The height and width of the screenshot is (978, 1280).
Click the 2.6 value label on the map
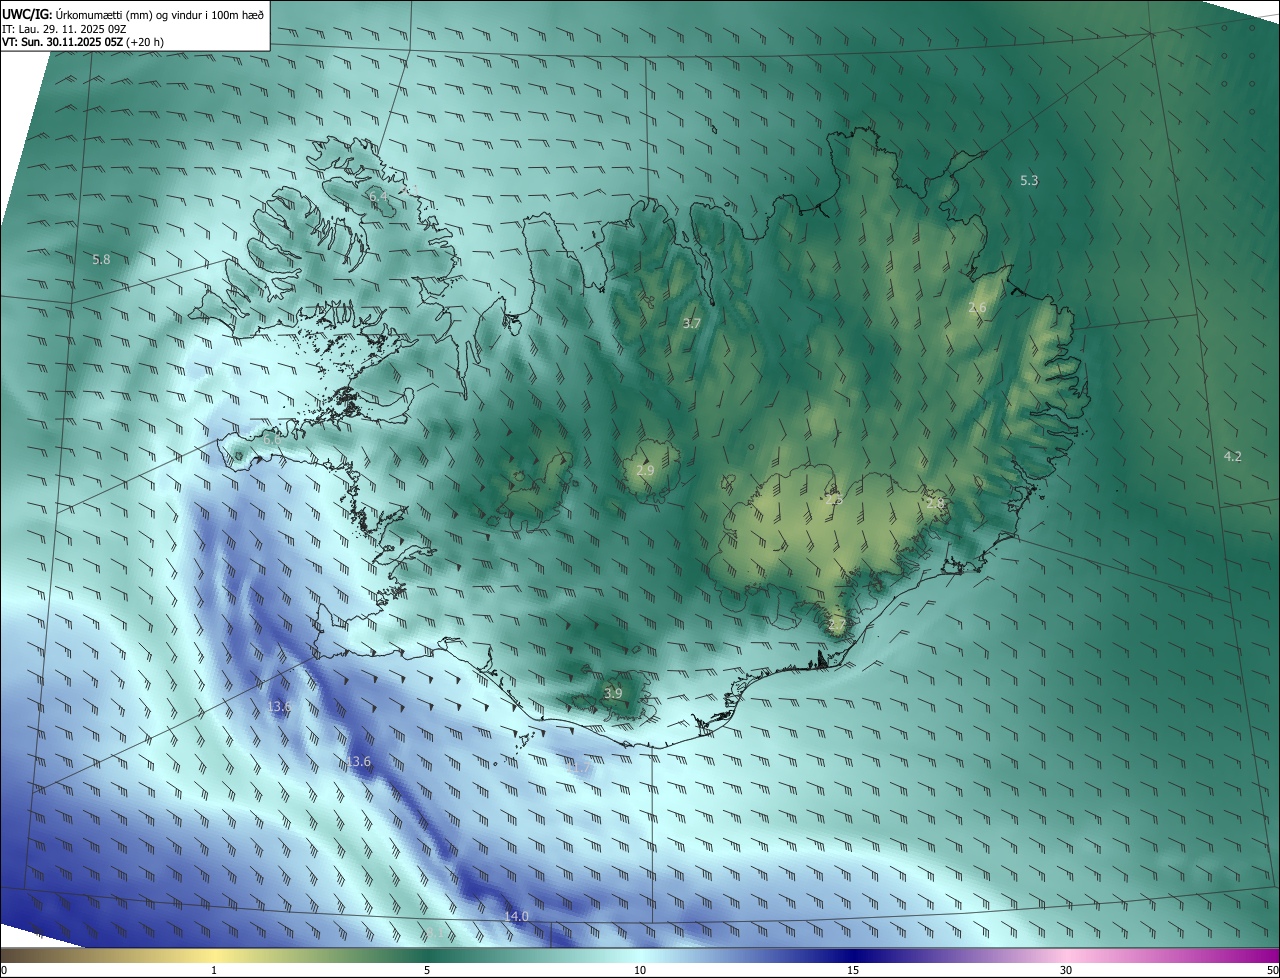tap(977, 308)
